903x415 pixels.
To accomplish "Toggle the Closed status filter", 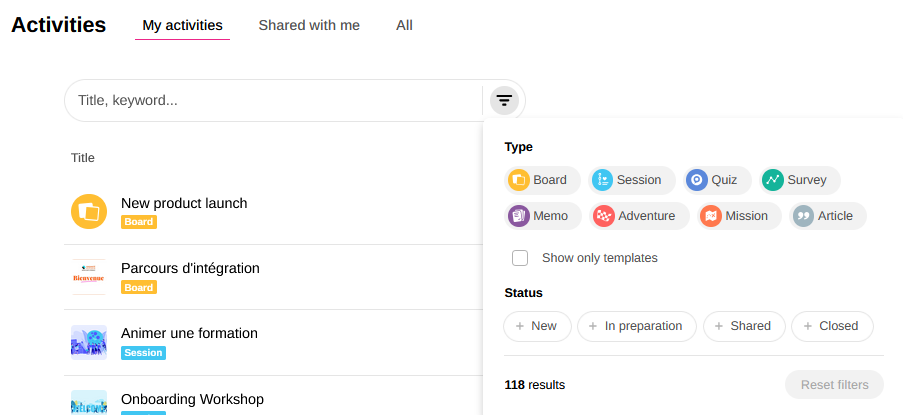I will tap(831, 326).
